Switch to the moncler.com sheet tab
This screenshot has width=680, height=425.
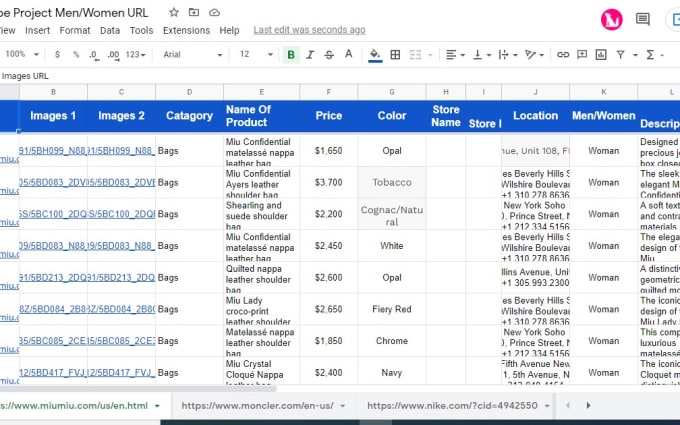coord(258,406)
